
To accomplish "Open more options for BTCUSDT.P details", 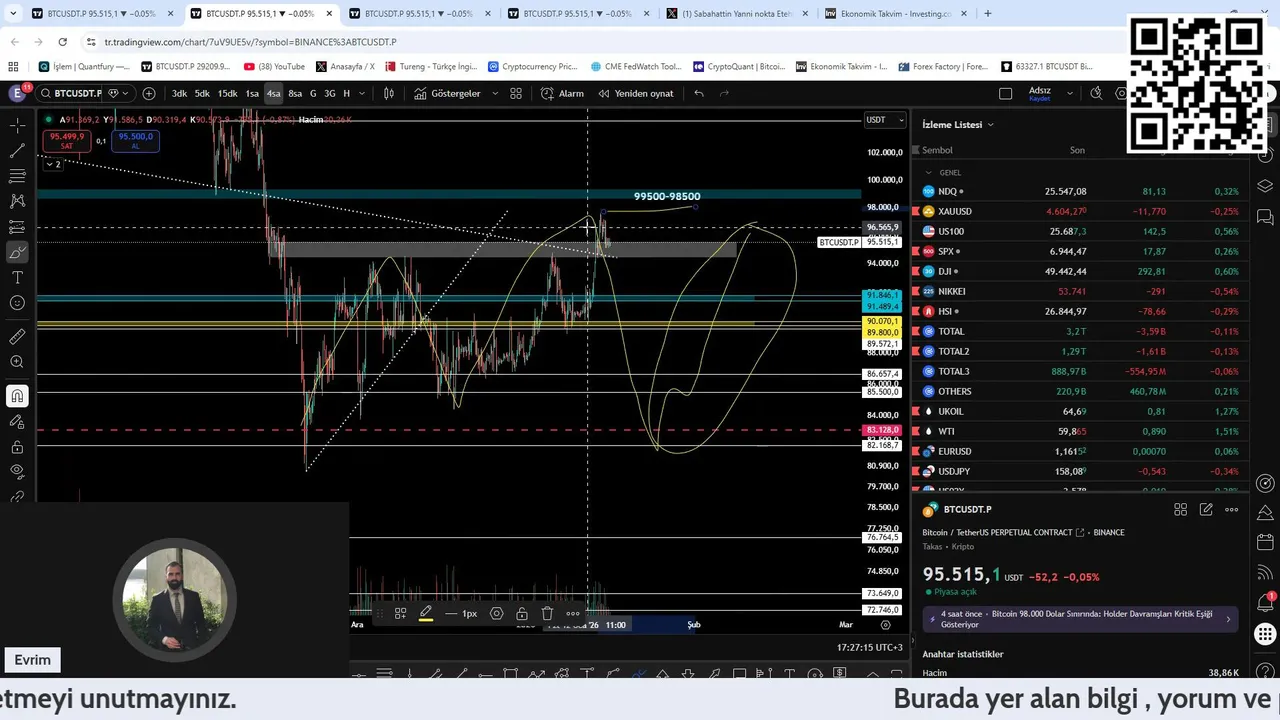I will click(1232, 509).
